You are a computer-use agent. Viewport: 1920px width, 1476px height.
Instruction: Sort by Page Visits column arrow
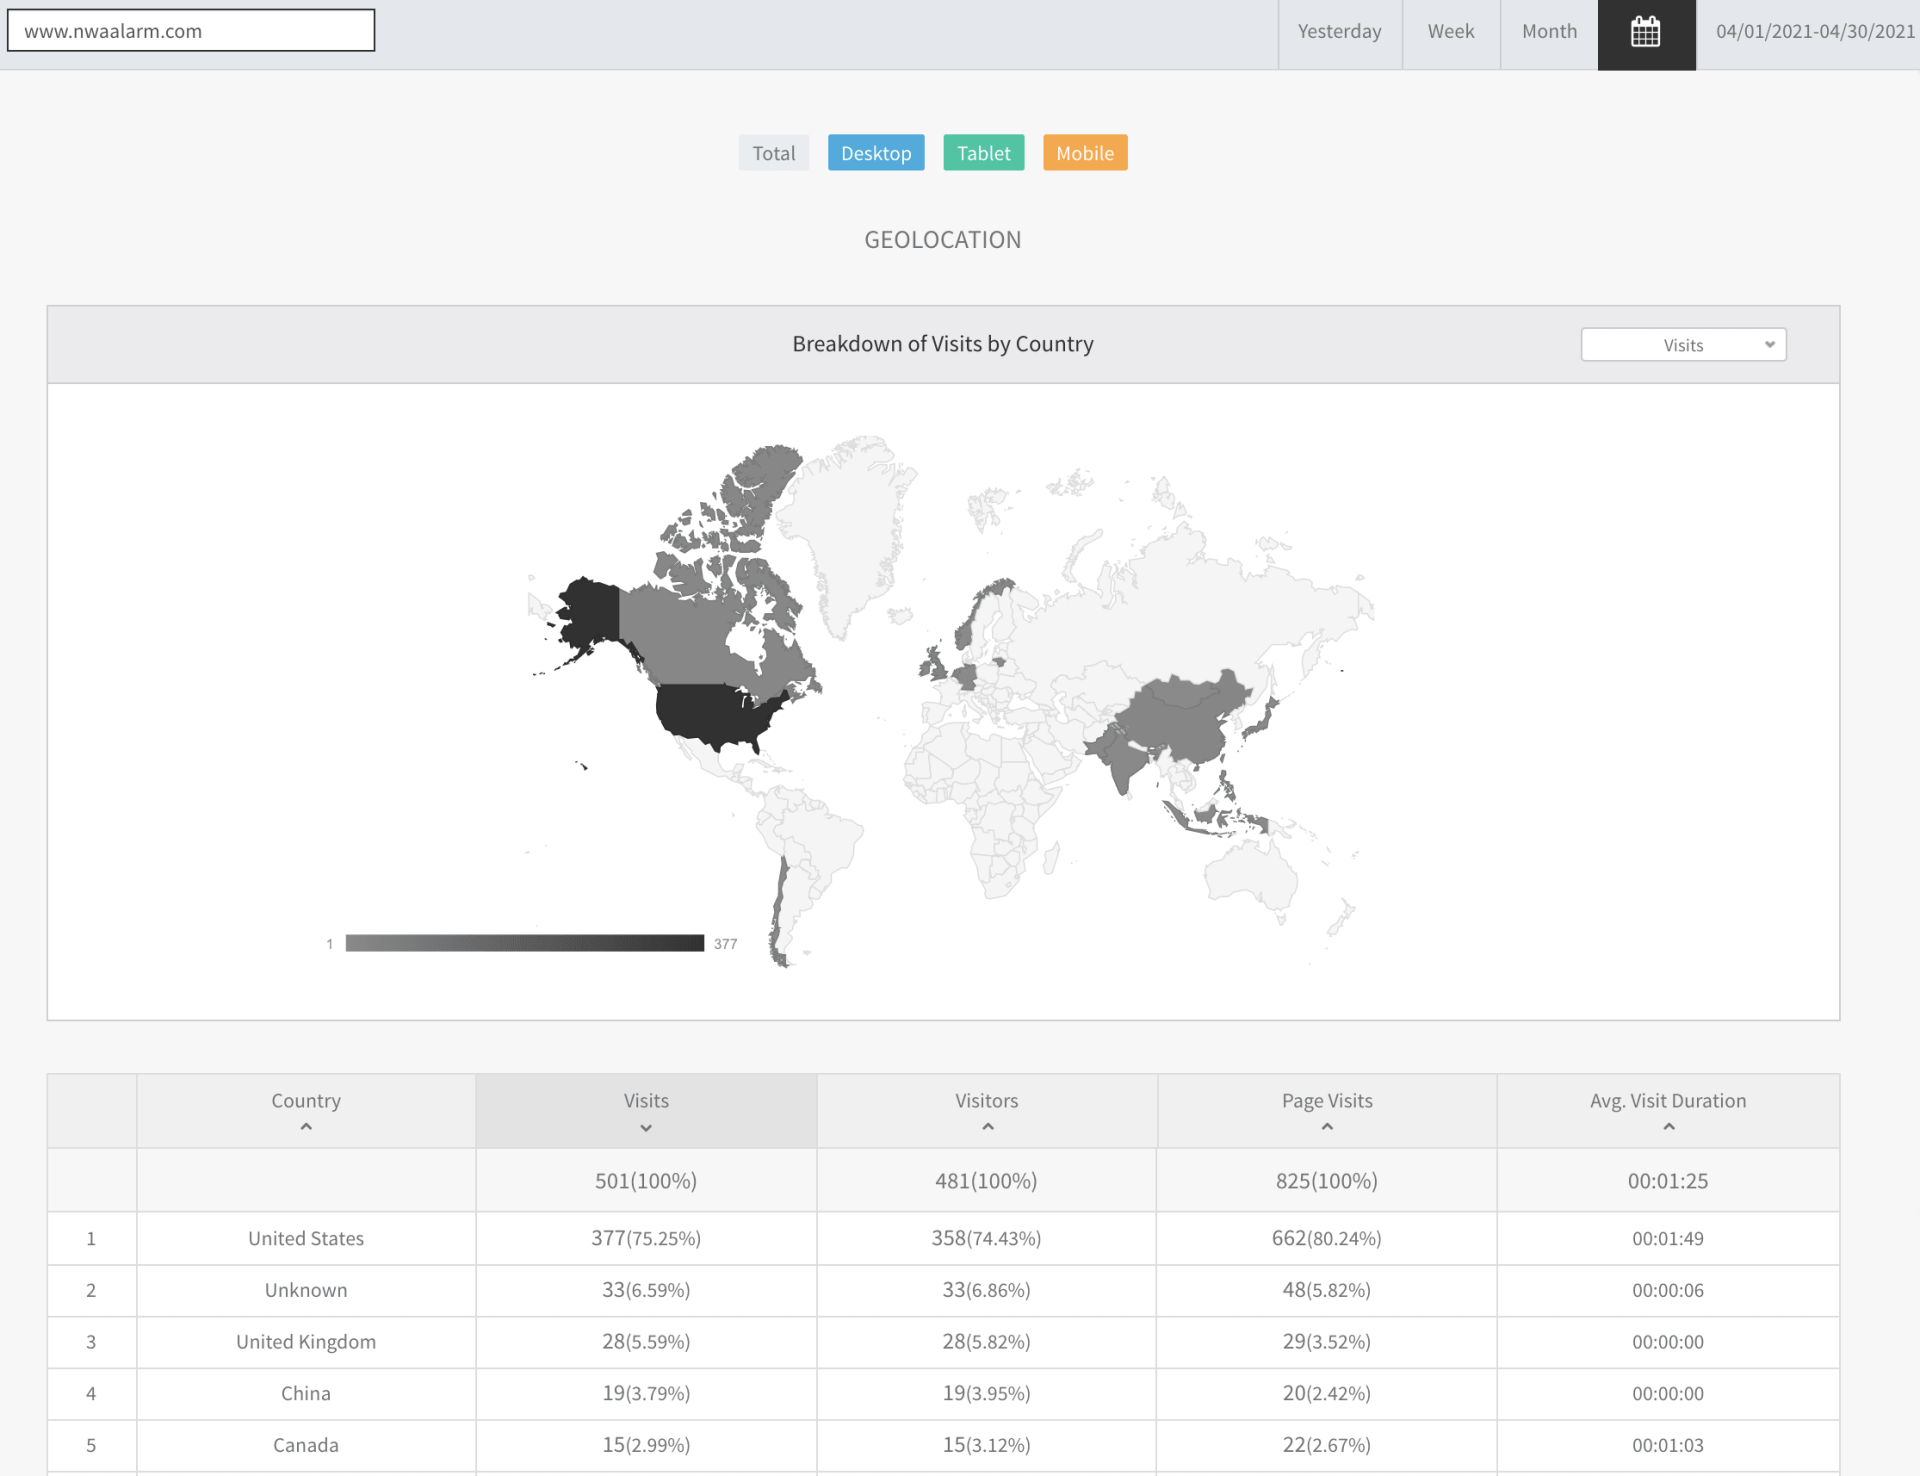click(1327, 1127)
